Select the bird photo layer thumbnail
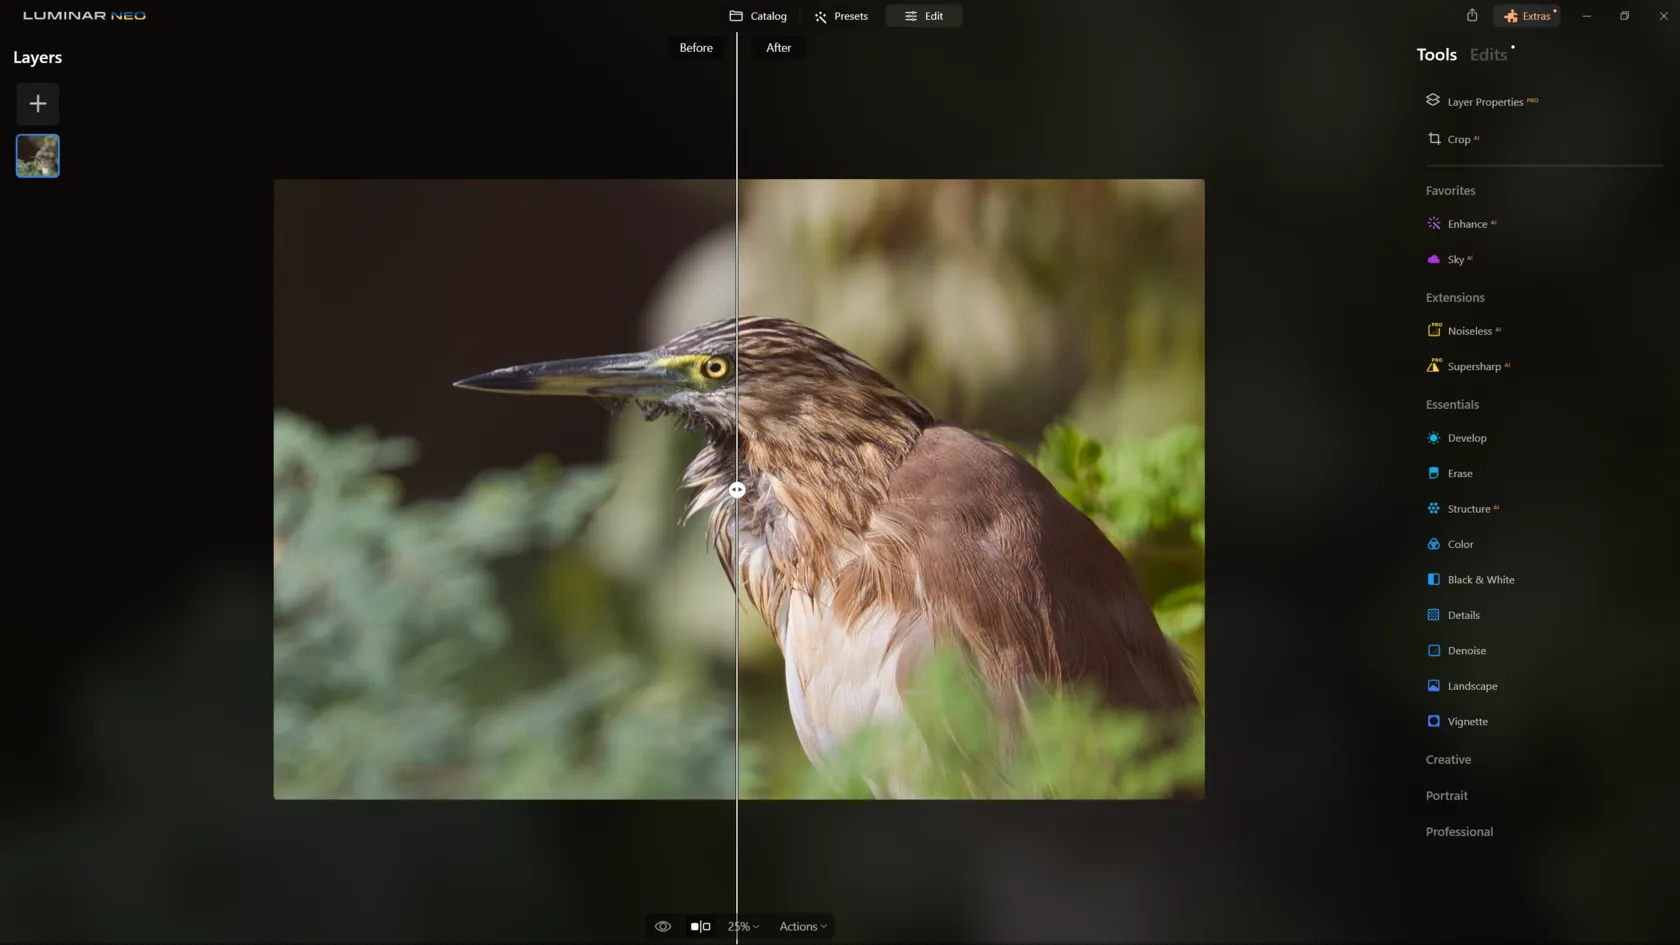This screenshot has width=1680, height=945. [38, 156]
